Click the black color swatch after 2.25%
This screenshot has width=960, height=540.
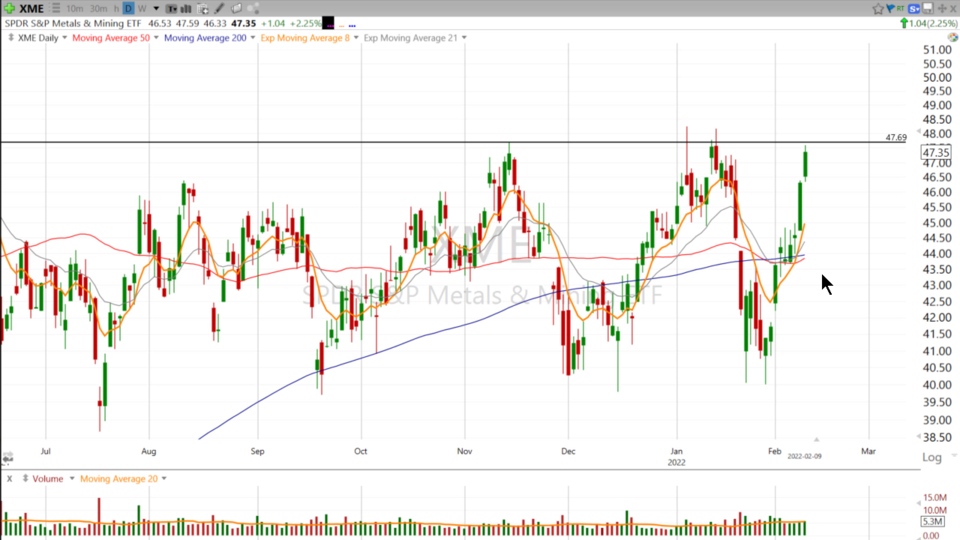click(328, 23)
